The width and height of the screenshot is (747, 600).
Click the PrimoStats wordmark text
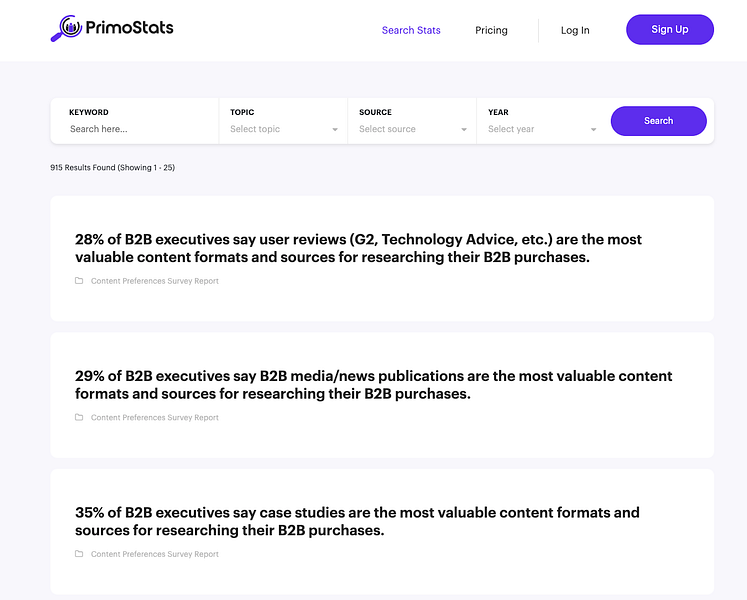click(130, 28)
